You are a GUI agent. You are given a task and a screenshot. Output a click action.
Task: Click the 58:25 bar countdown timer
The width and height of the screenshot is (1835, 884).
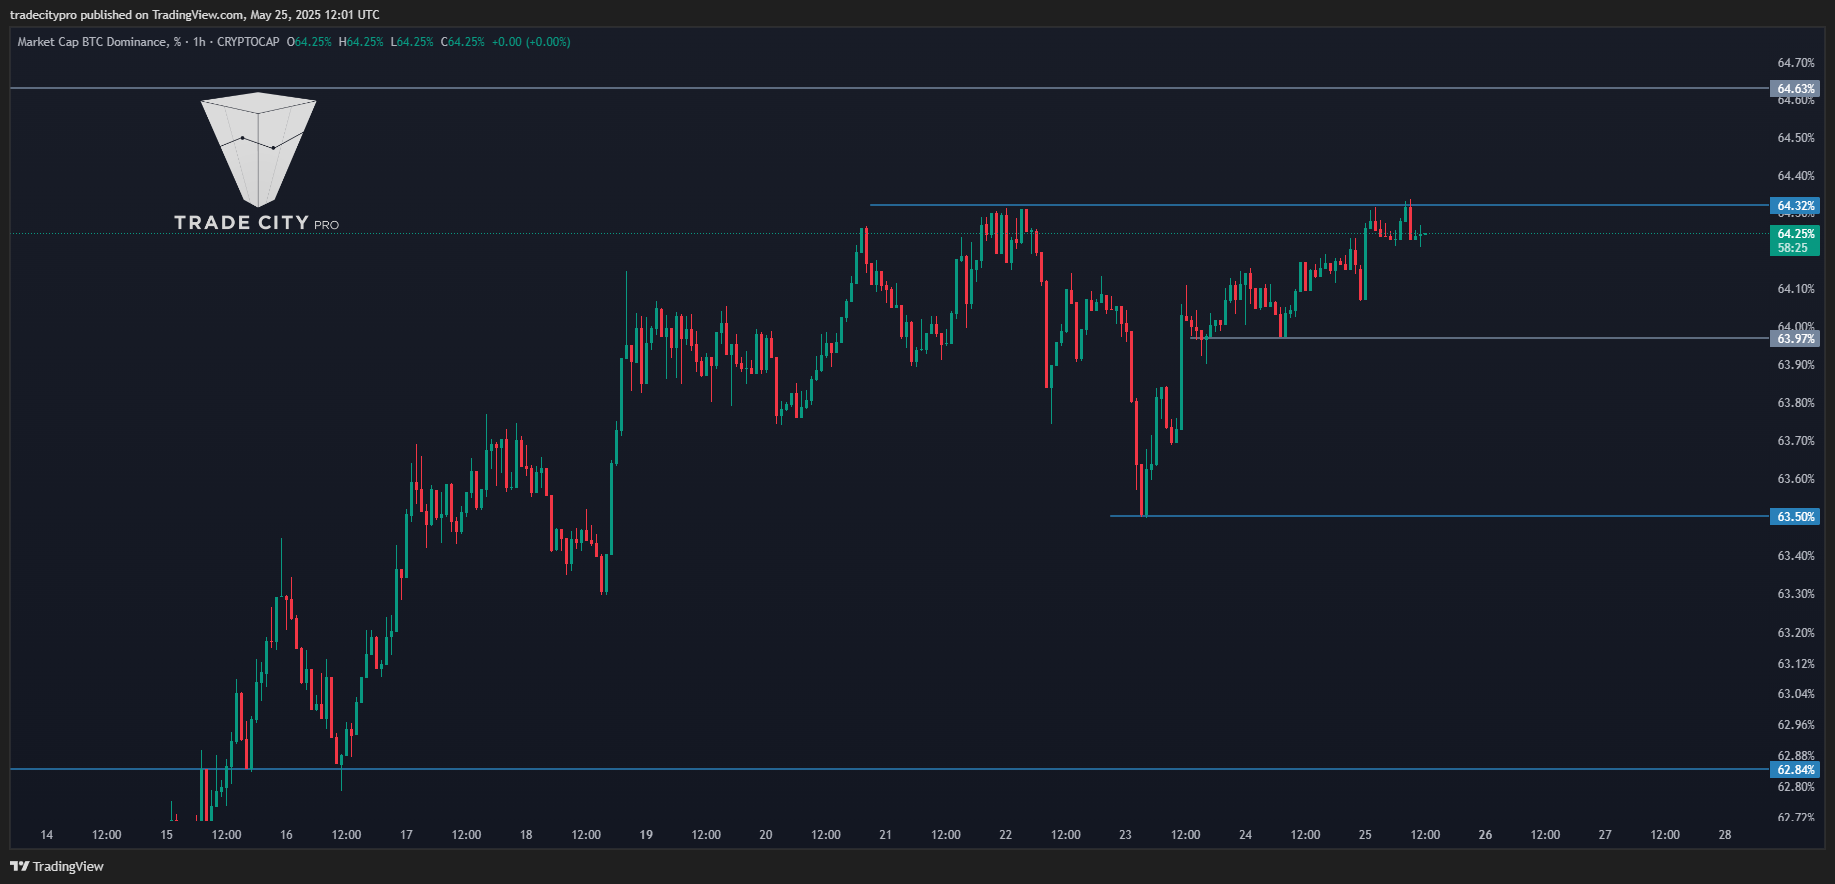pyautogui.click(x=1793, y=248)
